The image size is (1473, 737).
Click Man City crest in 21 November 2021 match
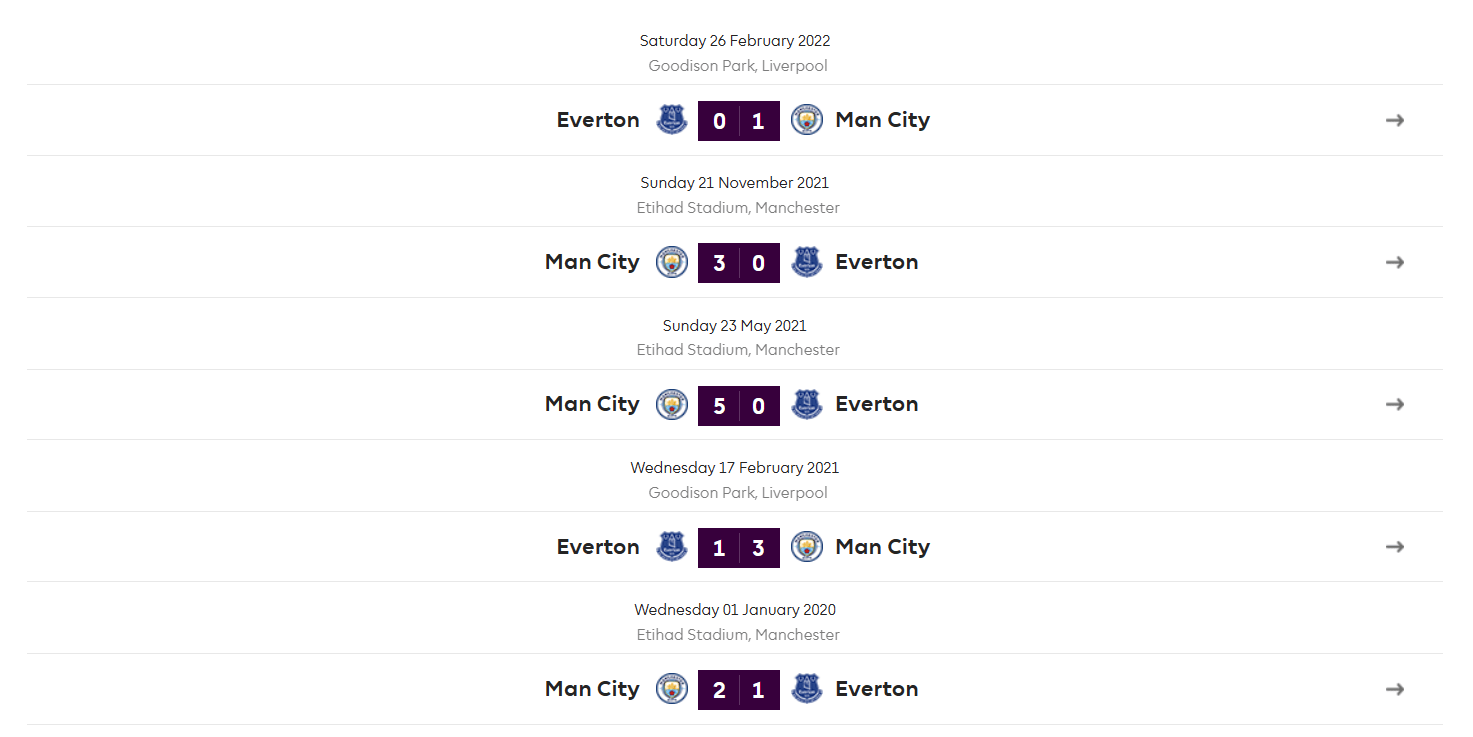click(x=672, y=262)
